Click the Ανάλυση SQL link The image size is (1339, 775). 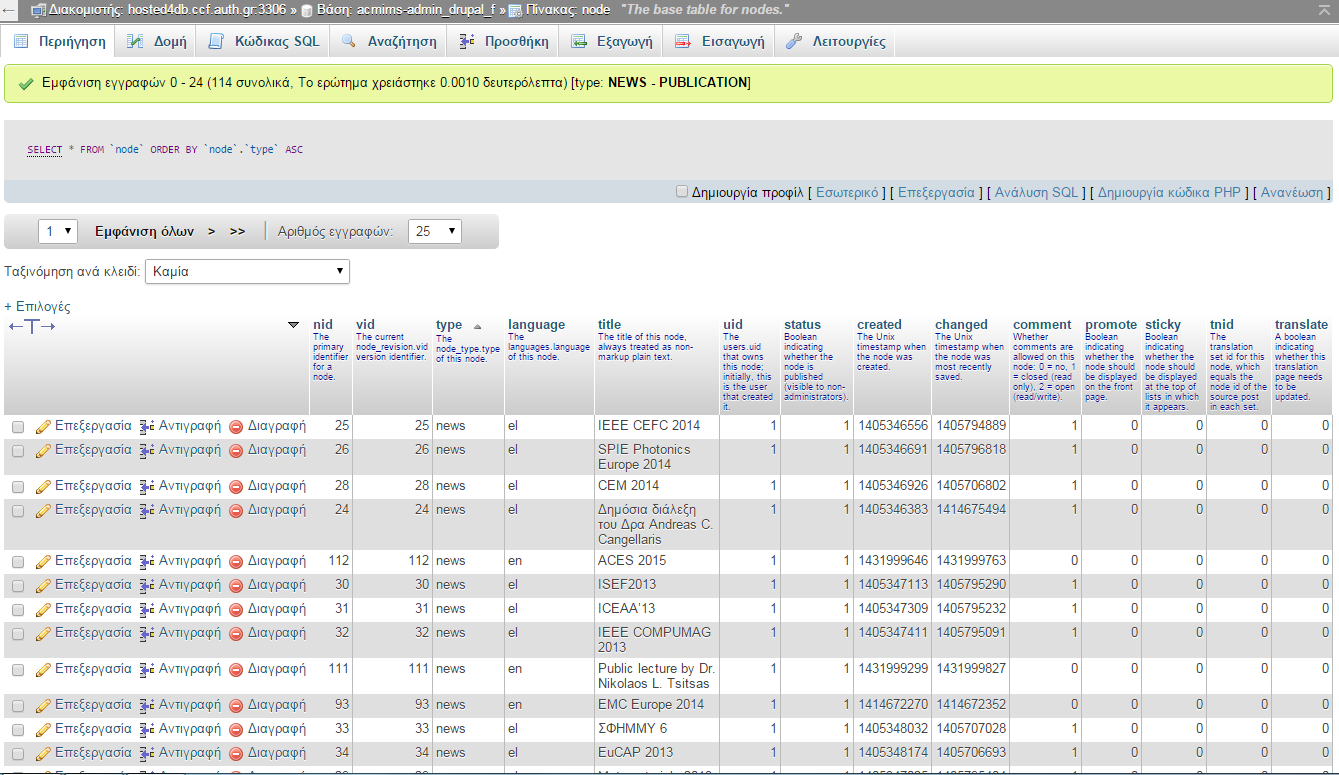click(1037, 192)
